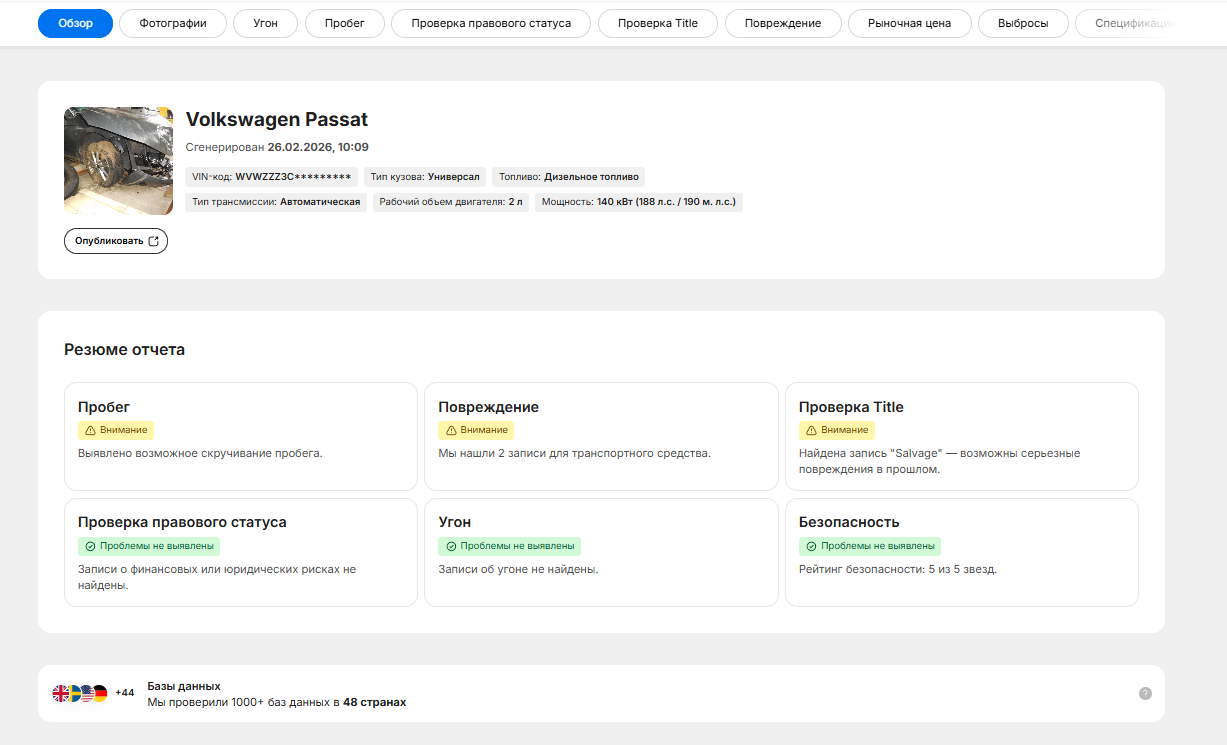Click the text about possible mileage rollback
The width and height of the screenshot is (1227, 745).
click(x=200, y=453)
